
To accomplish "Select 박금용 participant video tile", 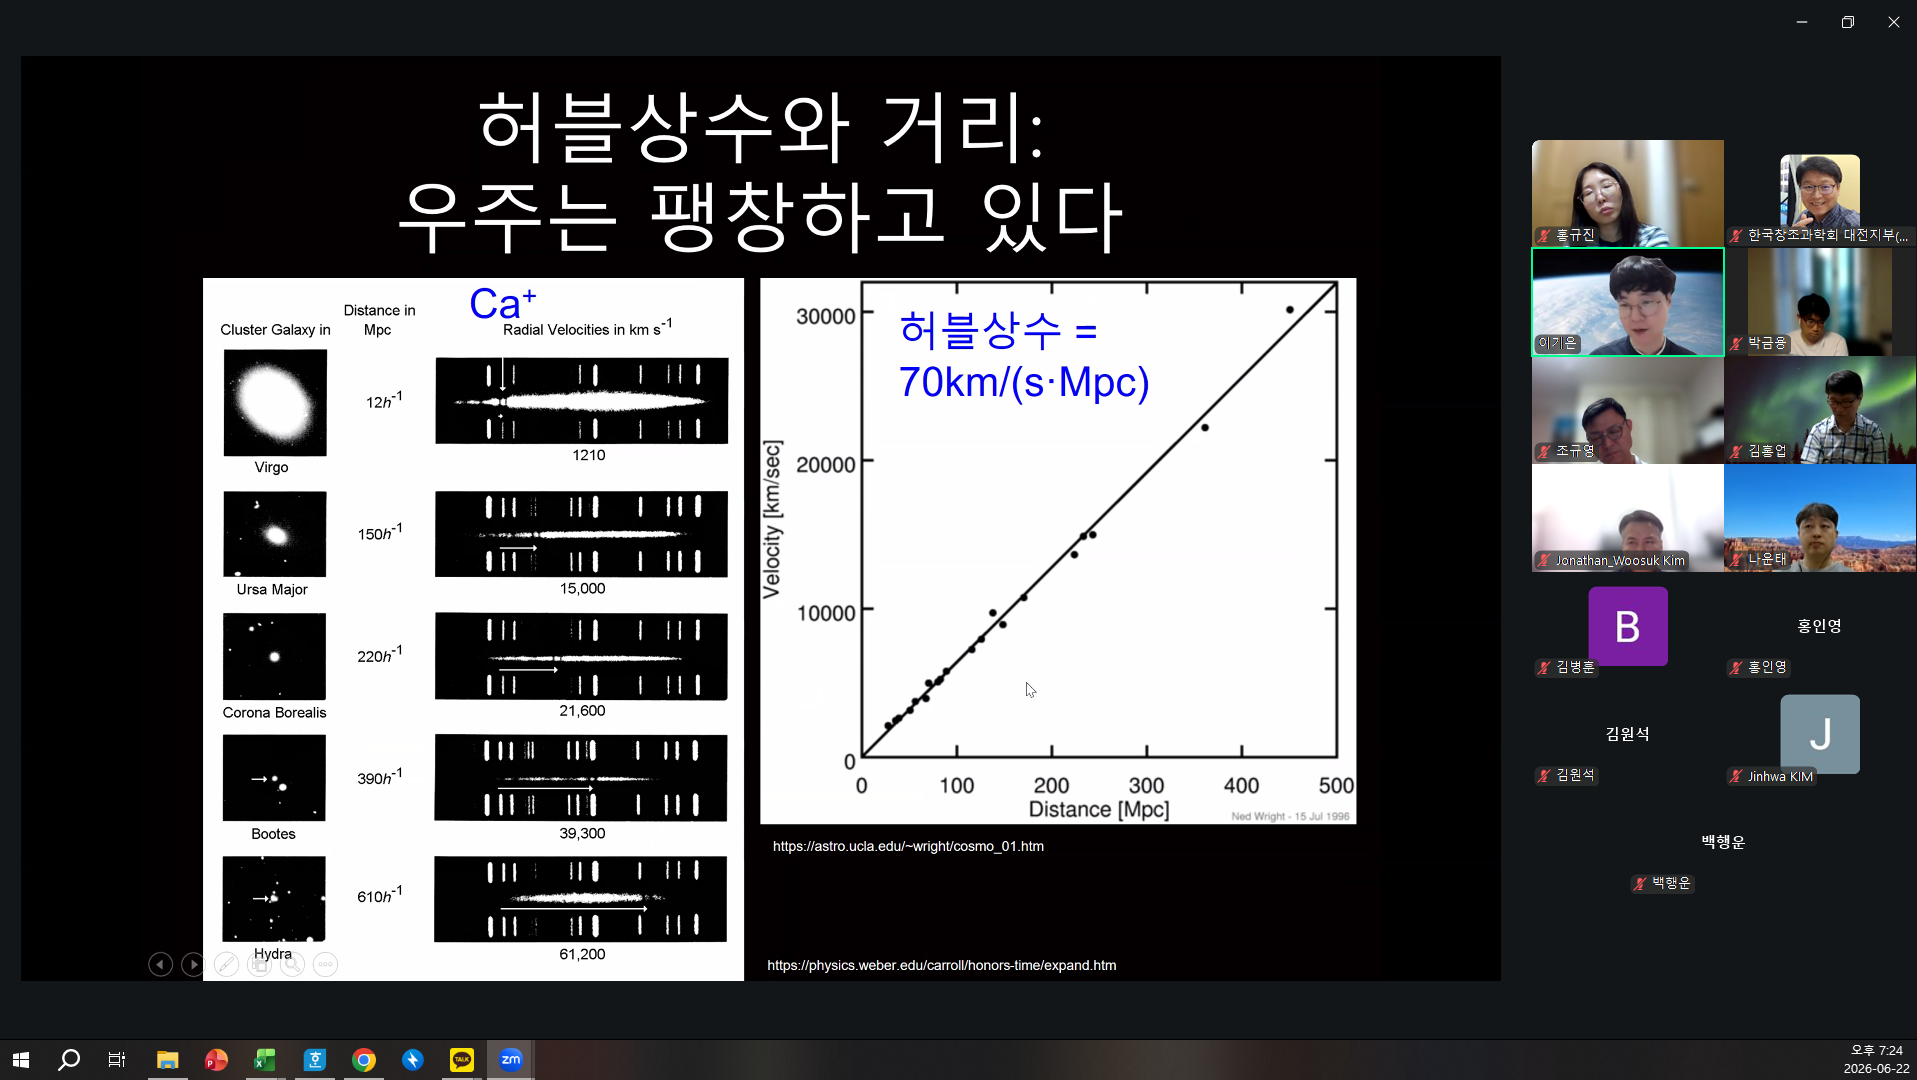I will (x=1819, y=302).
